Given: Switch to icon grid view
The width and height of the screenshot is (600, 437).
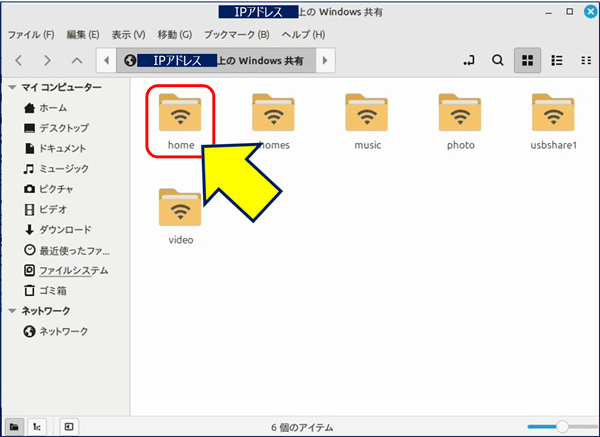Looking at the screenshot, I should (x=527, y=60).
